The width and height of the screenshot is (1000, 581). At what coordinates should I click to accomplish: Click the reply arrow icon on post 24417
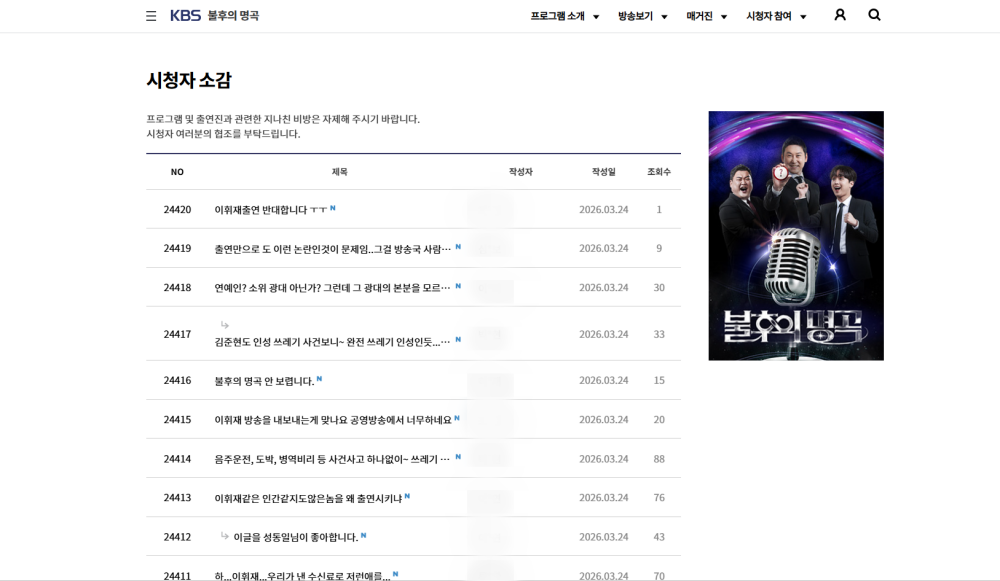point(222,323)
